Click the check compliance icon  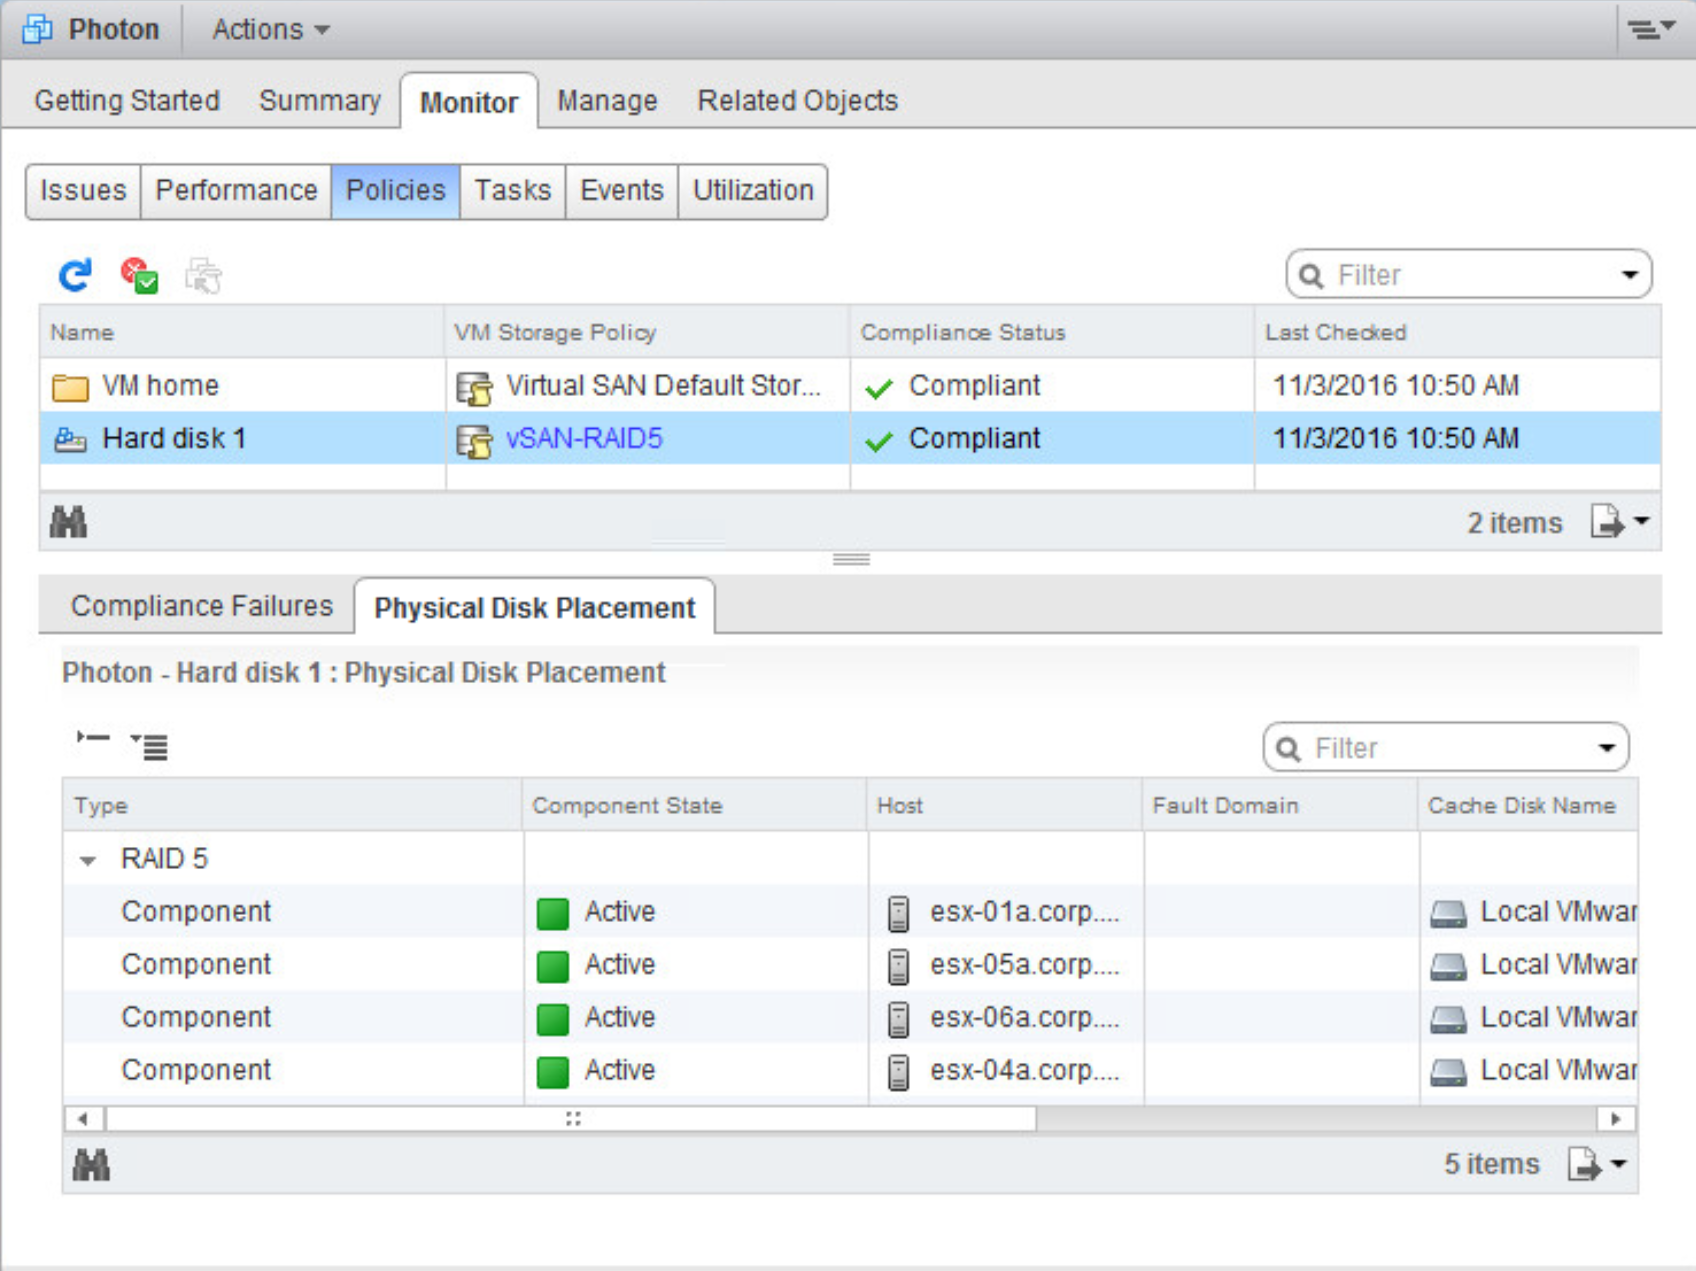[139, 275]
